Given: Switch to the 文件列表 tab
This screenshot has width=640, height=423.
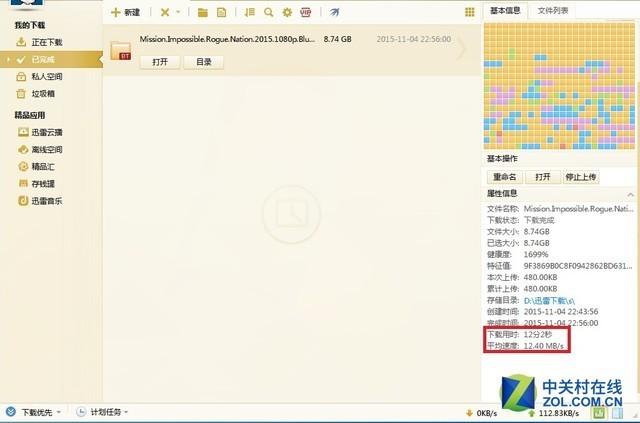Looking at the screenshot, I should (x=553, y=10).
